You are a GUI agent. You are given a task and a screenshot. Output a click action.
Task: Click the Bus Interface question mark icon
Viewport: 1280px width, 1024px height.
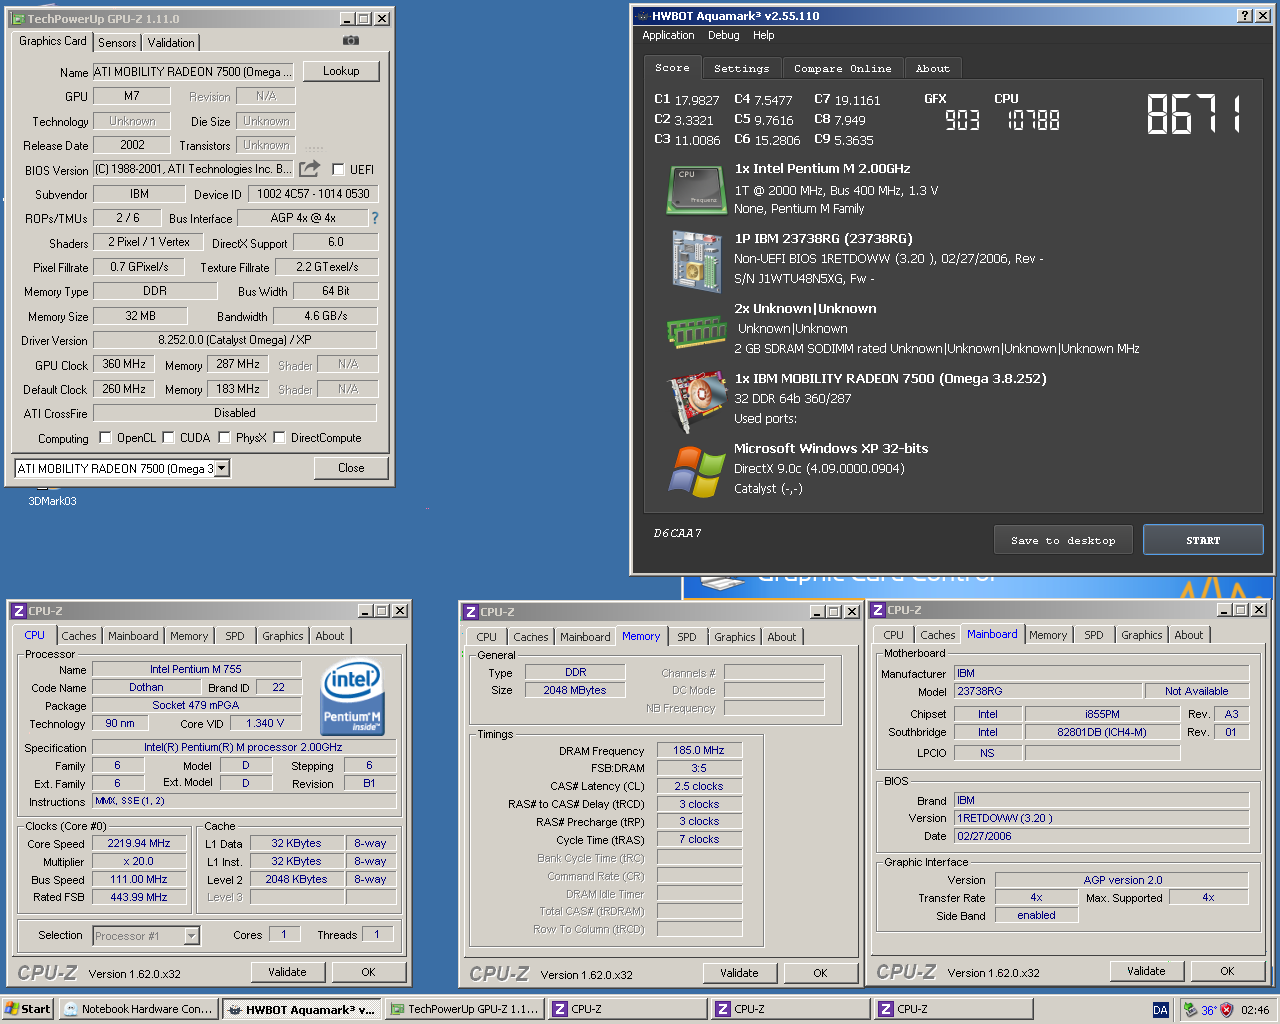click(375, 218)
